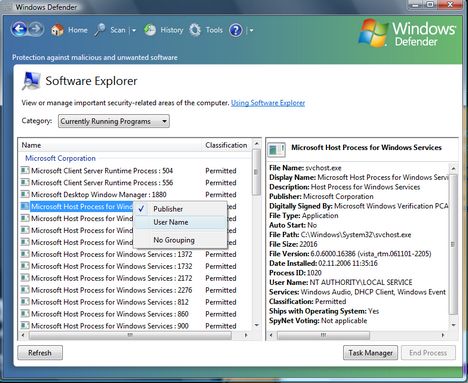Select Host Process for Windows Services : 900
468x383 pixels.
[x=110, y=326]
